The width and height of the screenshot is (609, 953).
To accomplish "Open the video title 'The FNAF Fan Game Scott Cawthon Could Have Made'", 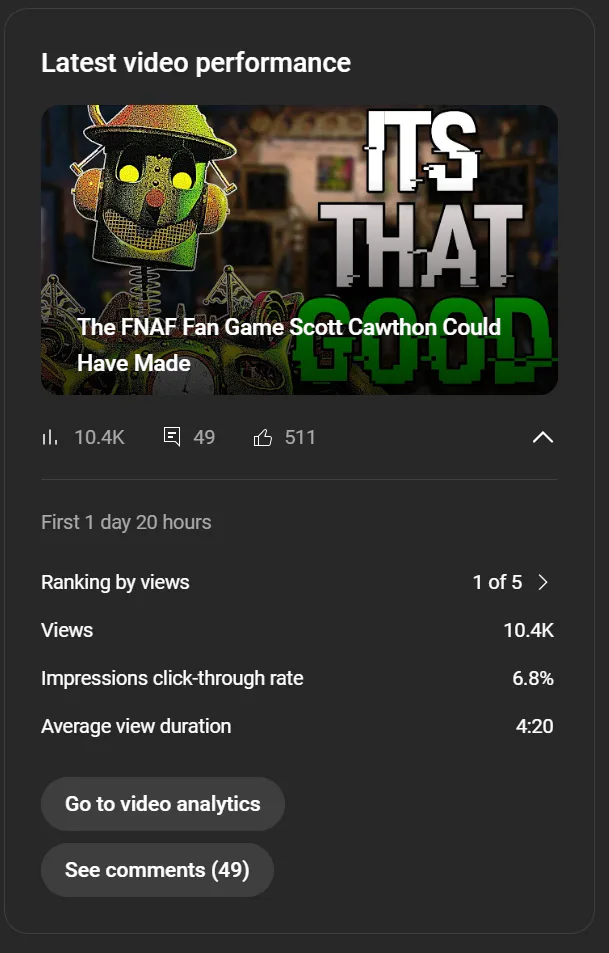I will [289, 345].
